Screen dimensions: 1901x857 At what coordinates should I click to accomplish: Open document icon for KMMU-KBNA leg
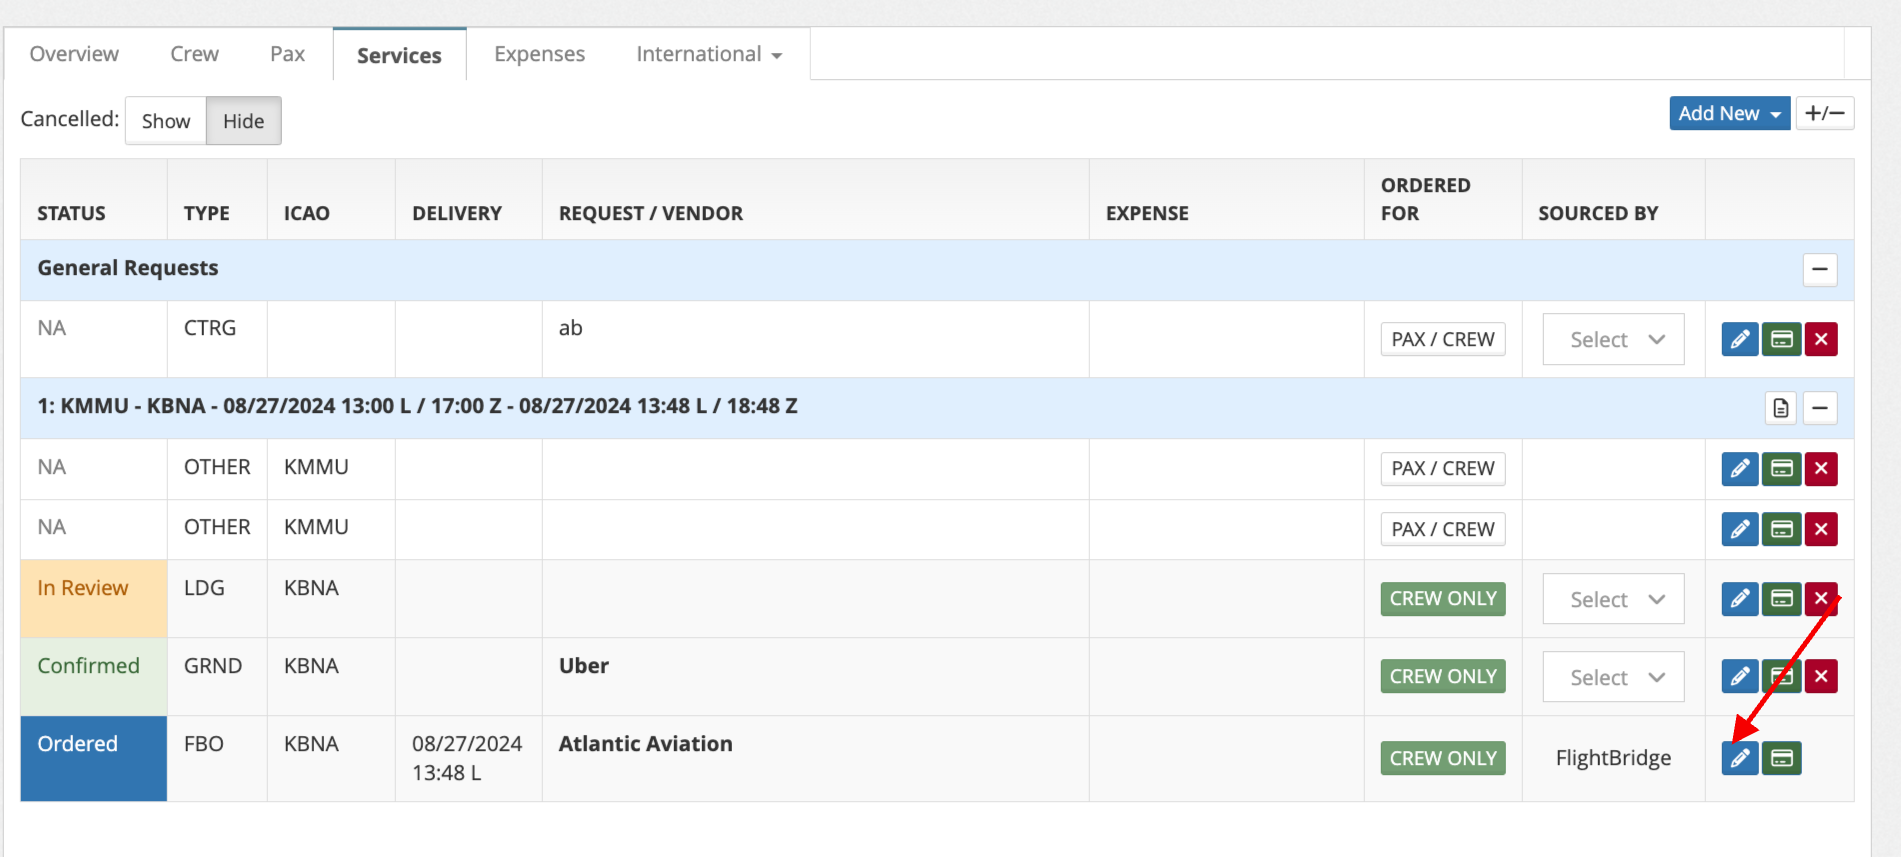1780,408
